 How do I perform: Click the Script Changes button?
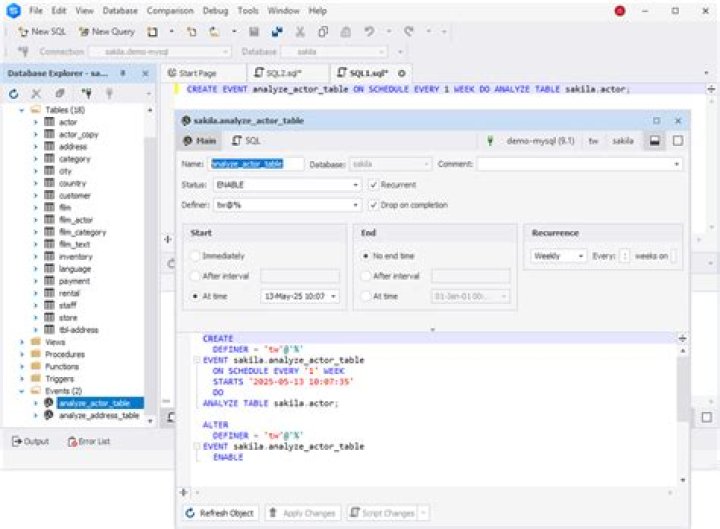(382, 513)
